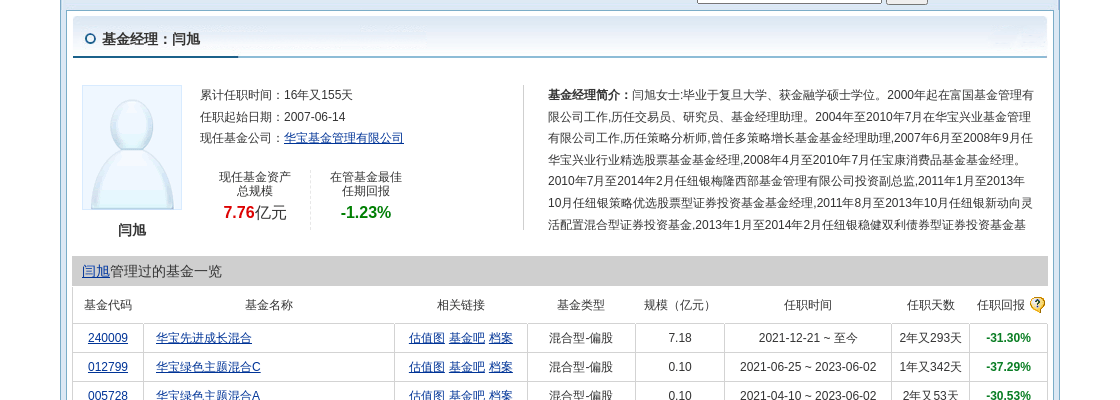Click 闫旭 link in managed funds heading

[96, 271]
